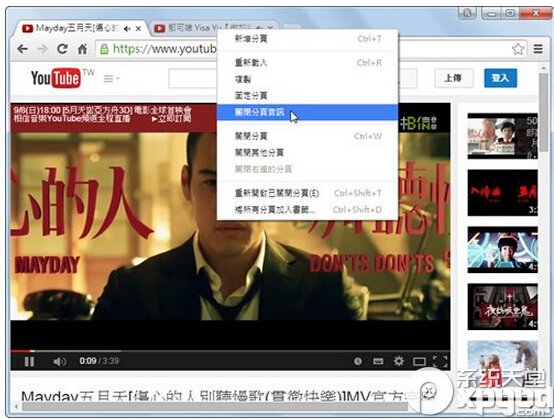Select 複製 in the context menu
The height and width of the screenshot is (419, 554).
(307, 79)
